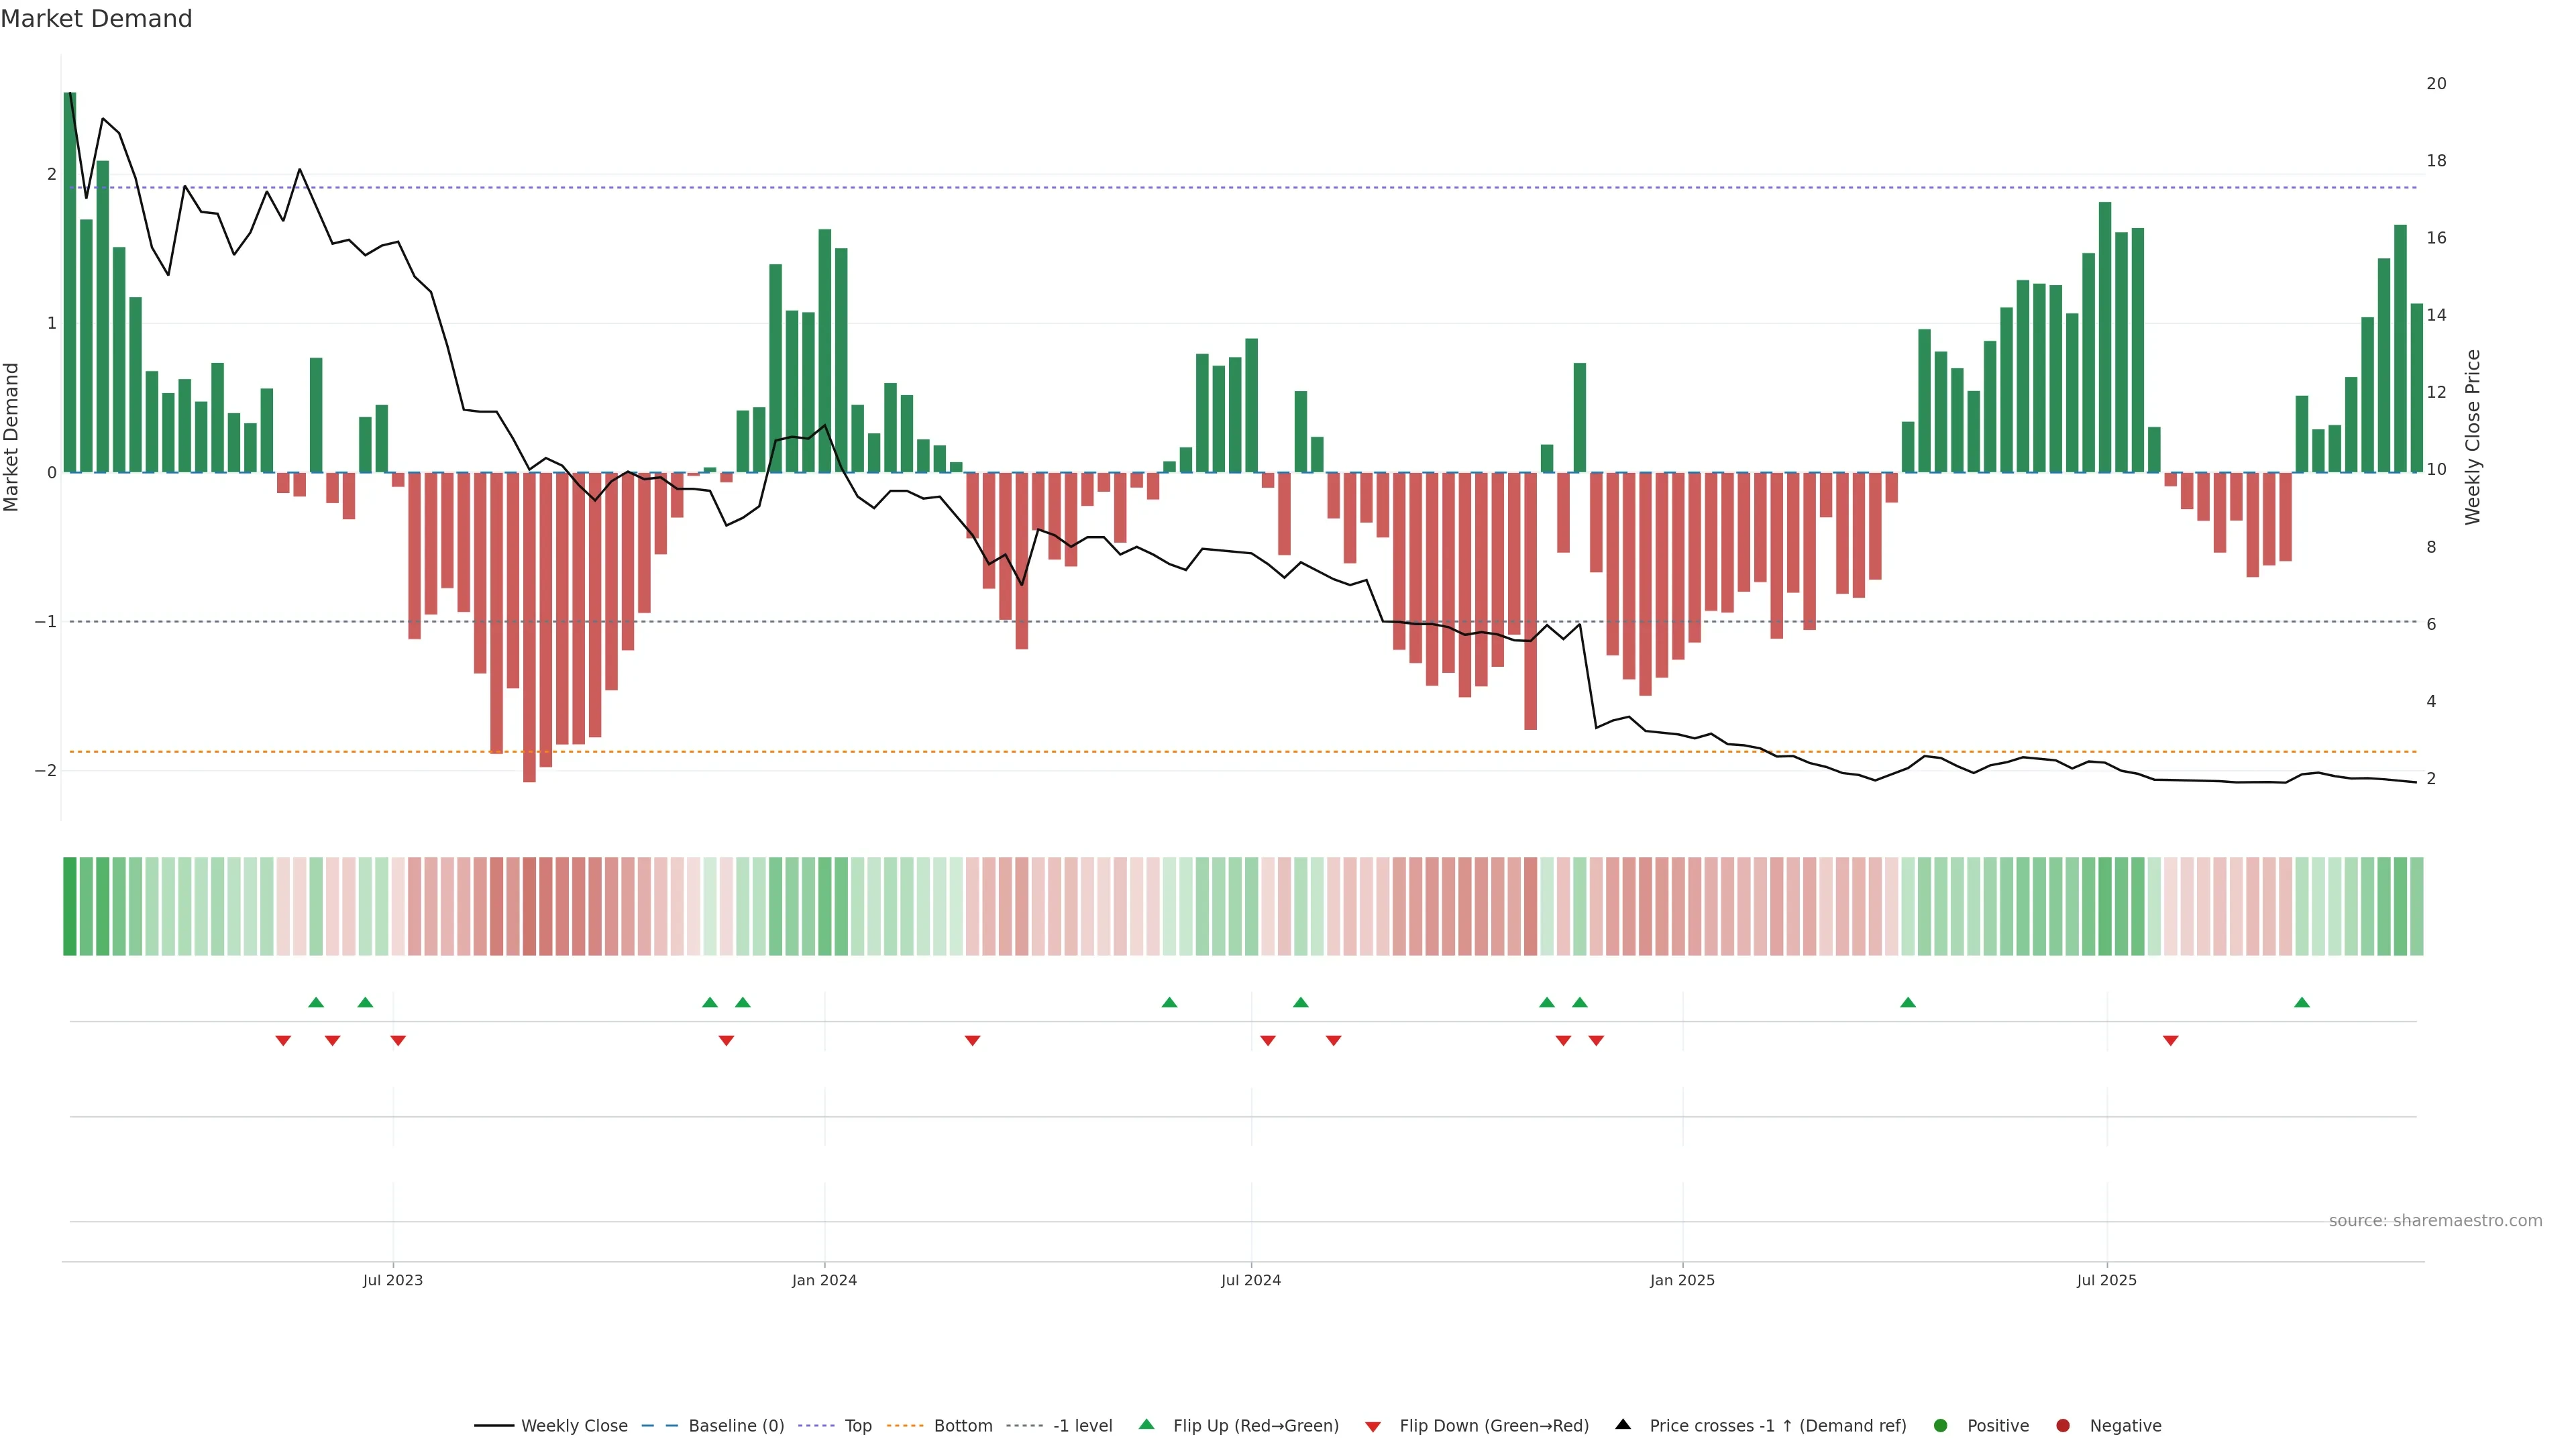2576x1449 pixels.
Task: Click the black Weekly Close line legend symbol
Action: click(494, 1425)
